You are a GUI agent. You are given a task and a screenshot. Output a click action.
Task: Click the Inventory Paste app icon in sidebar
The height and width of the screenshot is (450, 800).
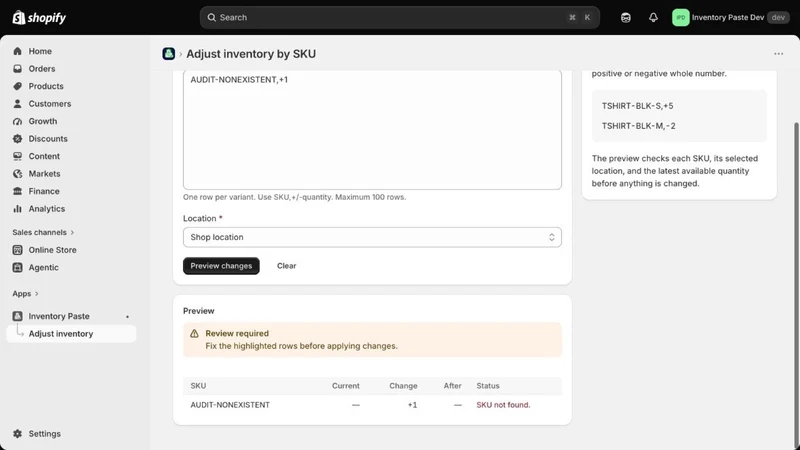coord(17,316)
